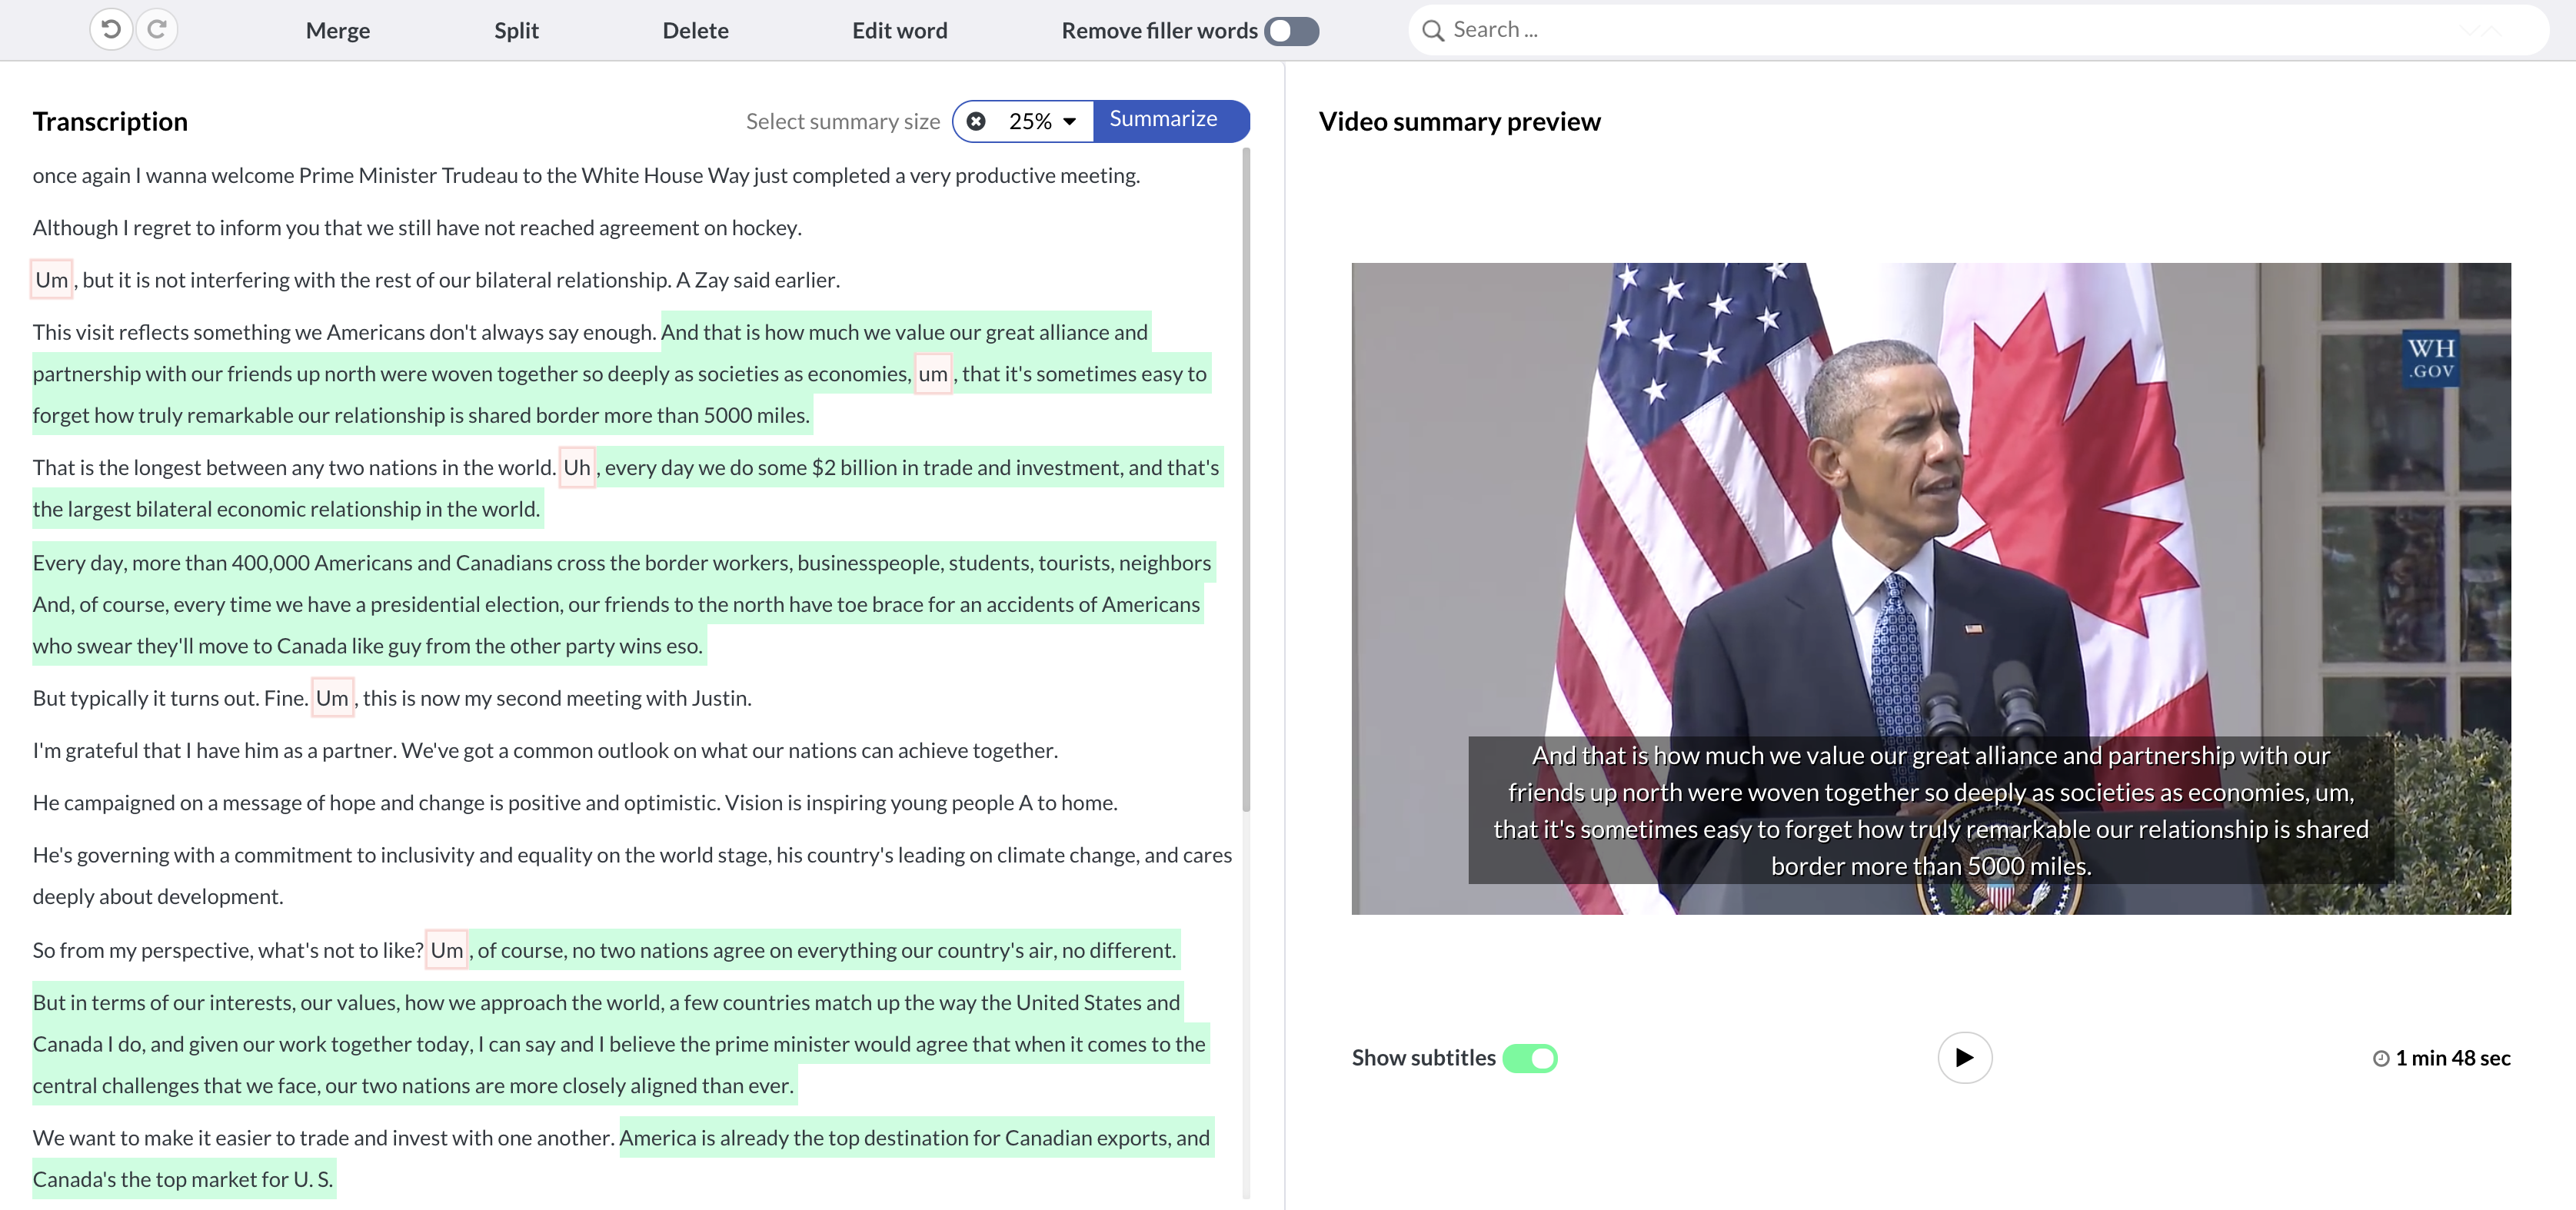Enable Remove filler words toggle
2576x1210 pixels.
tap(1291, 31)
